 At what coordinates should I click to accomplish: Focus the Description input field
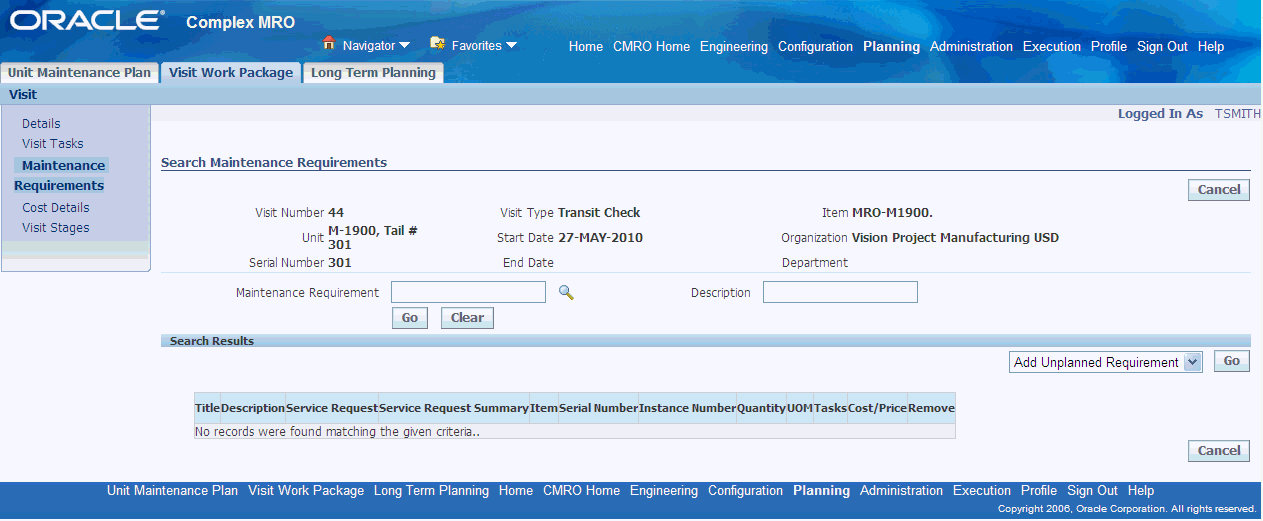[840, 292]
